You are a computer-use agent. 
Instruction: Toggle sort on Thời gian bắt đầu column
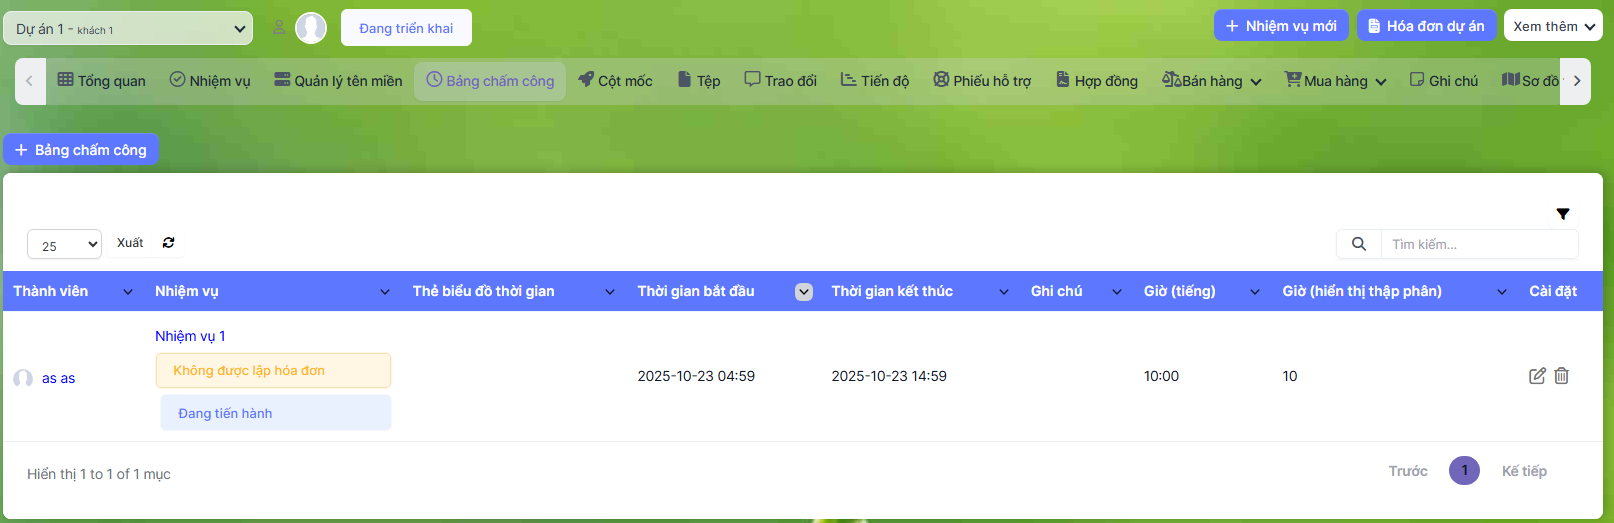pos(803,292)
